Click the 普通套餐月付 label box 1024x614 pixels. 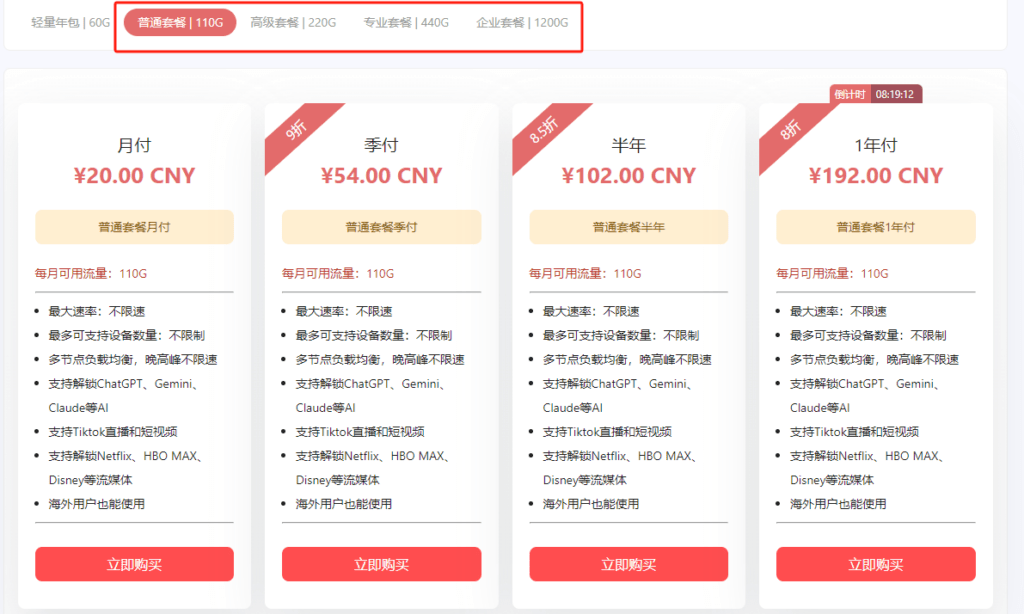(135, 227)
